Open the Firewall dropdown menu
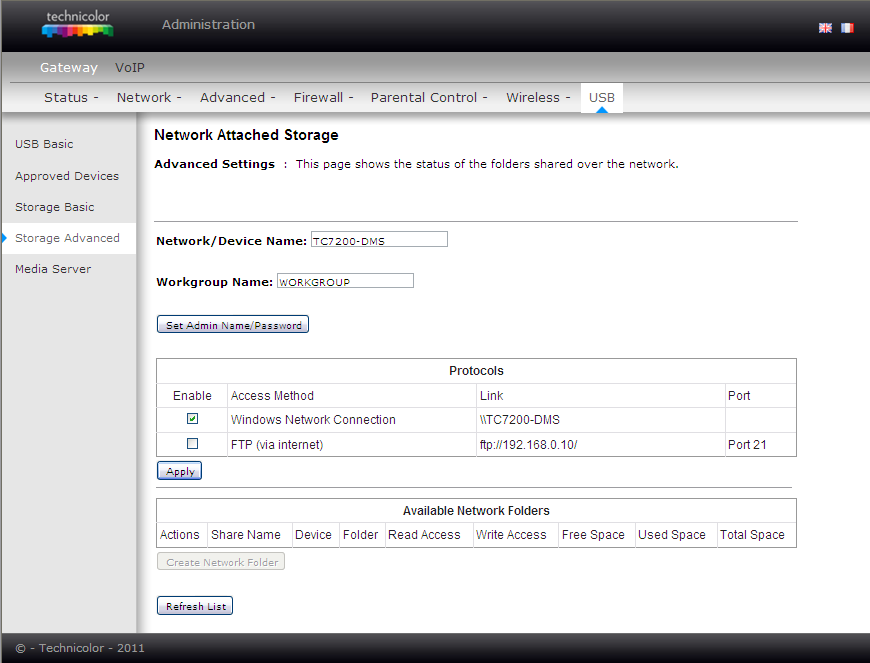870x663 pixels. tap(323, 98)
